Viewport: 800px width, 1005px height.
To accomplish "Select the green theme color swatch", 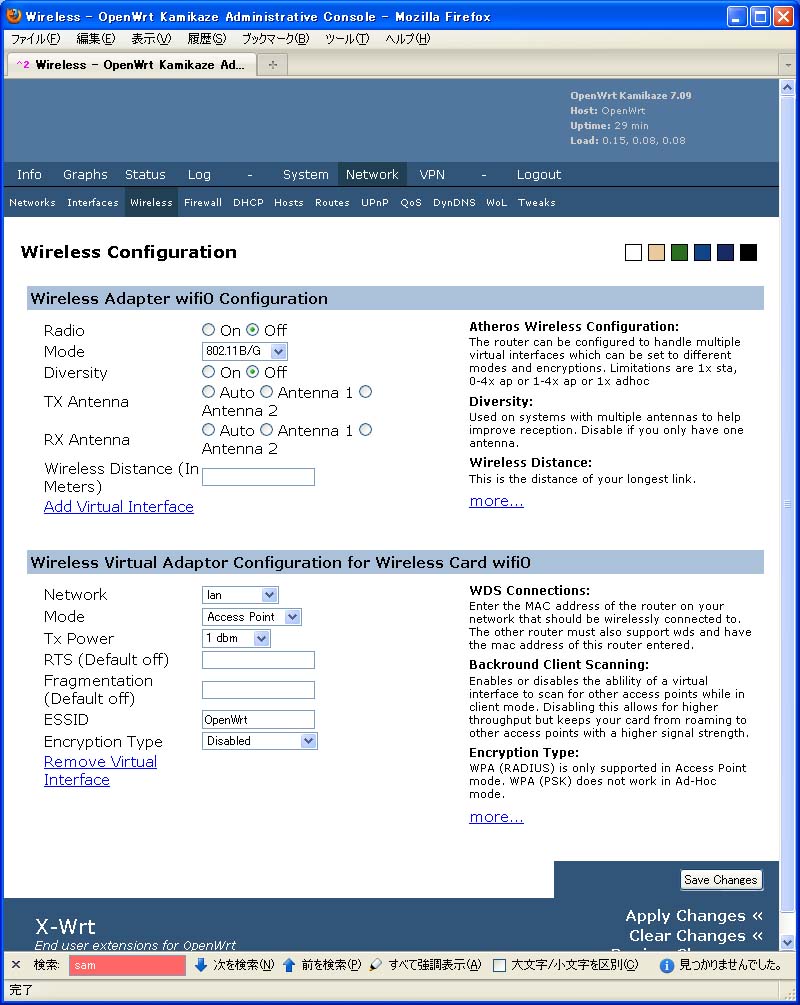I will coord(679,253).
